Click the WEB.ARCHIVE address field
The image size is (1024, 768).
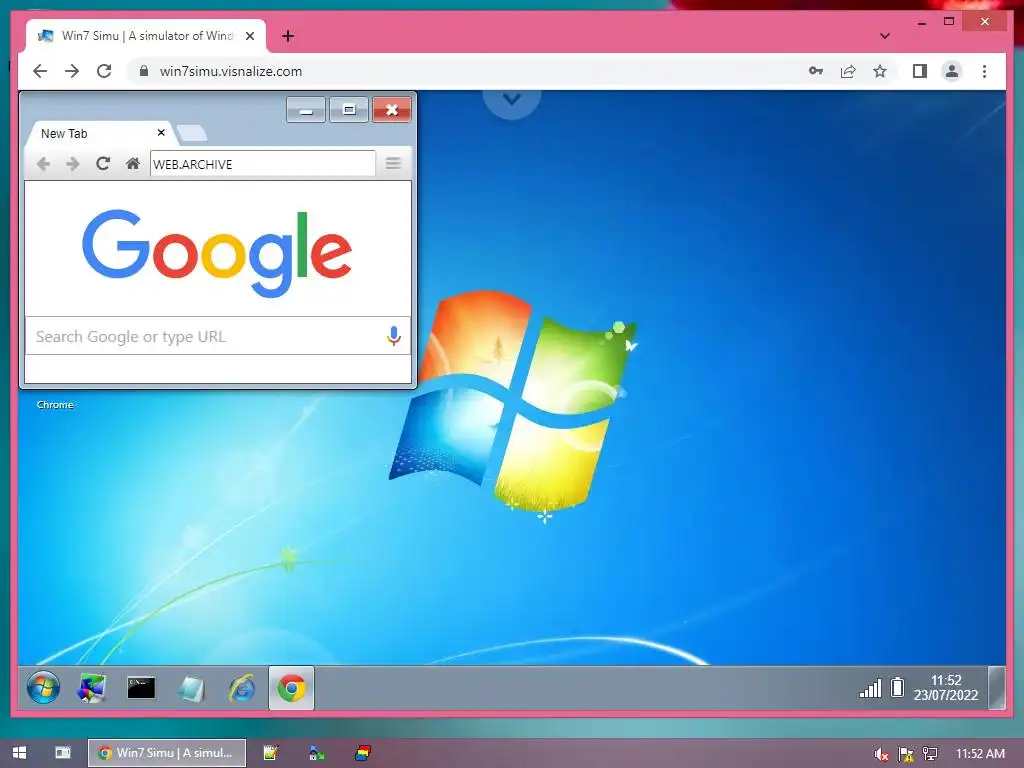pos(263,164)
